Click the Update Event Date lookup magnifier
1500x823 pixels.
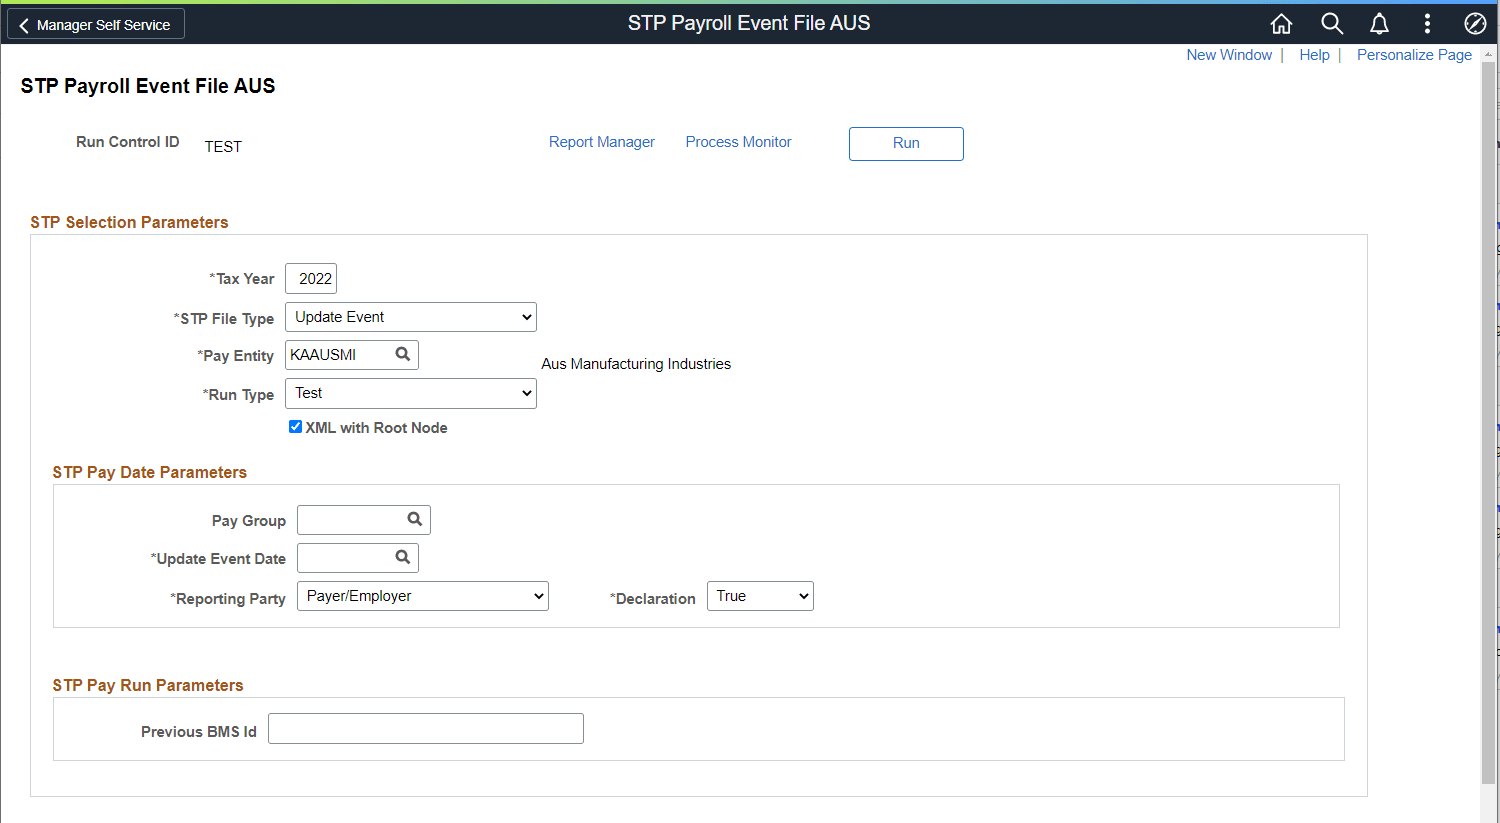click(x=403, y=557)
